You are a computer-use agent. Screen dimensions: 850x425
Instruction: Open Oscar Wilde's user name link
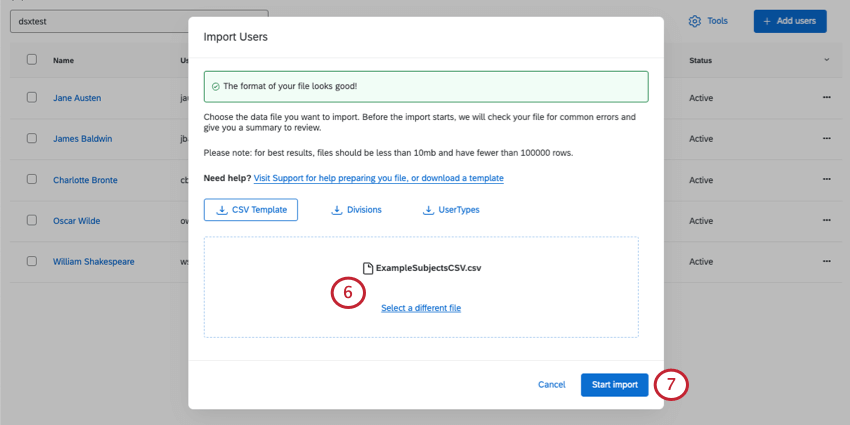[x=77, y=221]
